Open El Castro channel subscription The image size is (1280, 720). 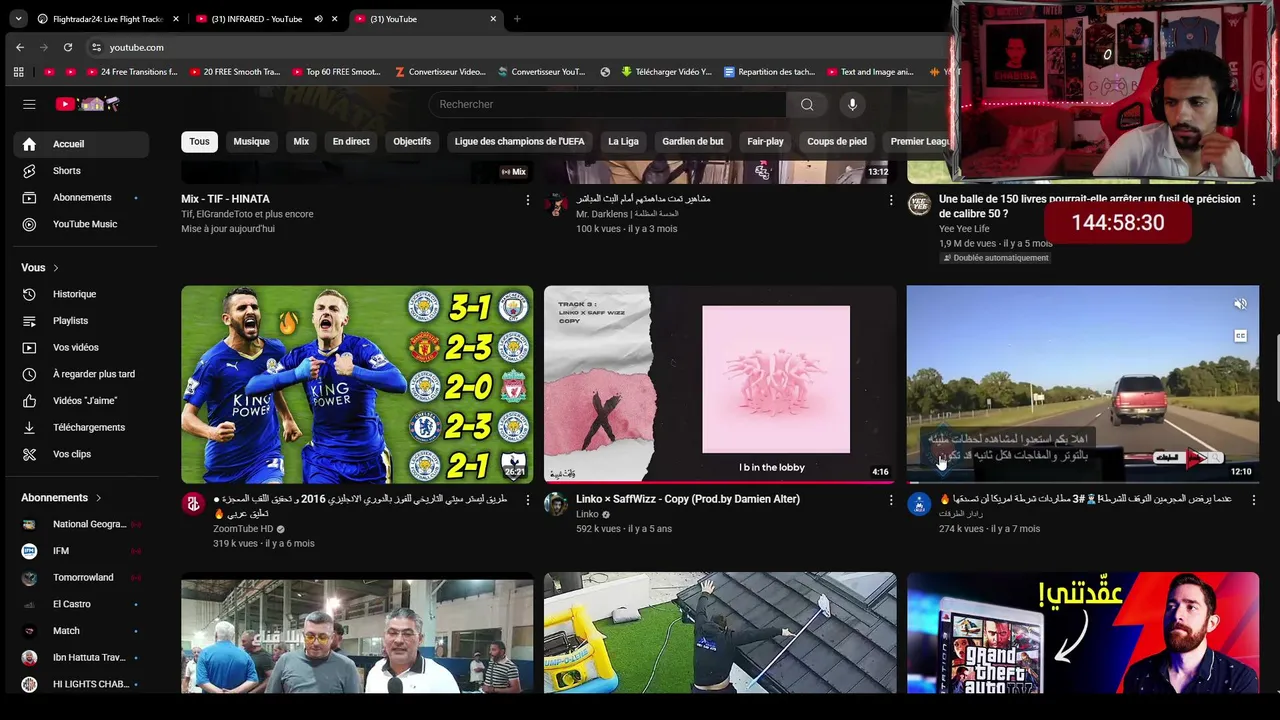click(x=81, y=604)
